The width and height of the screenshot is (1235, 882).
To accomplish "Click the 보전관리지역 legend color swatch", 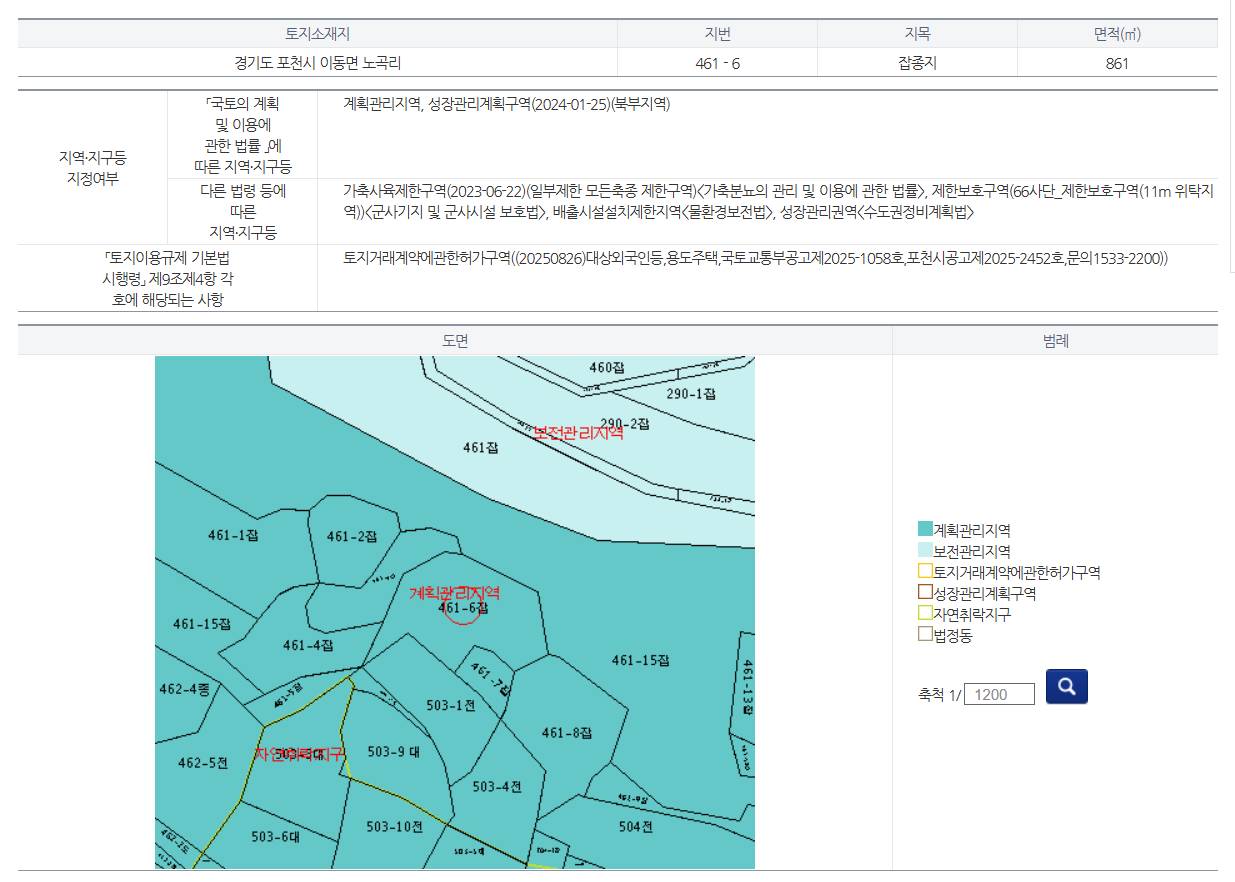I will [x=925, y=550].
